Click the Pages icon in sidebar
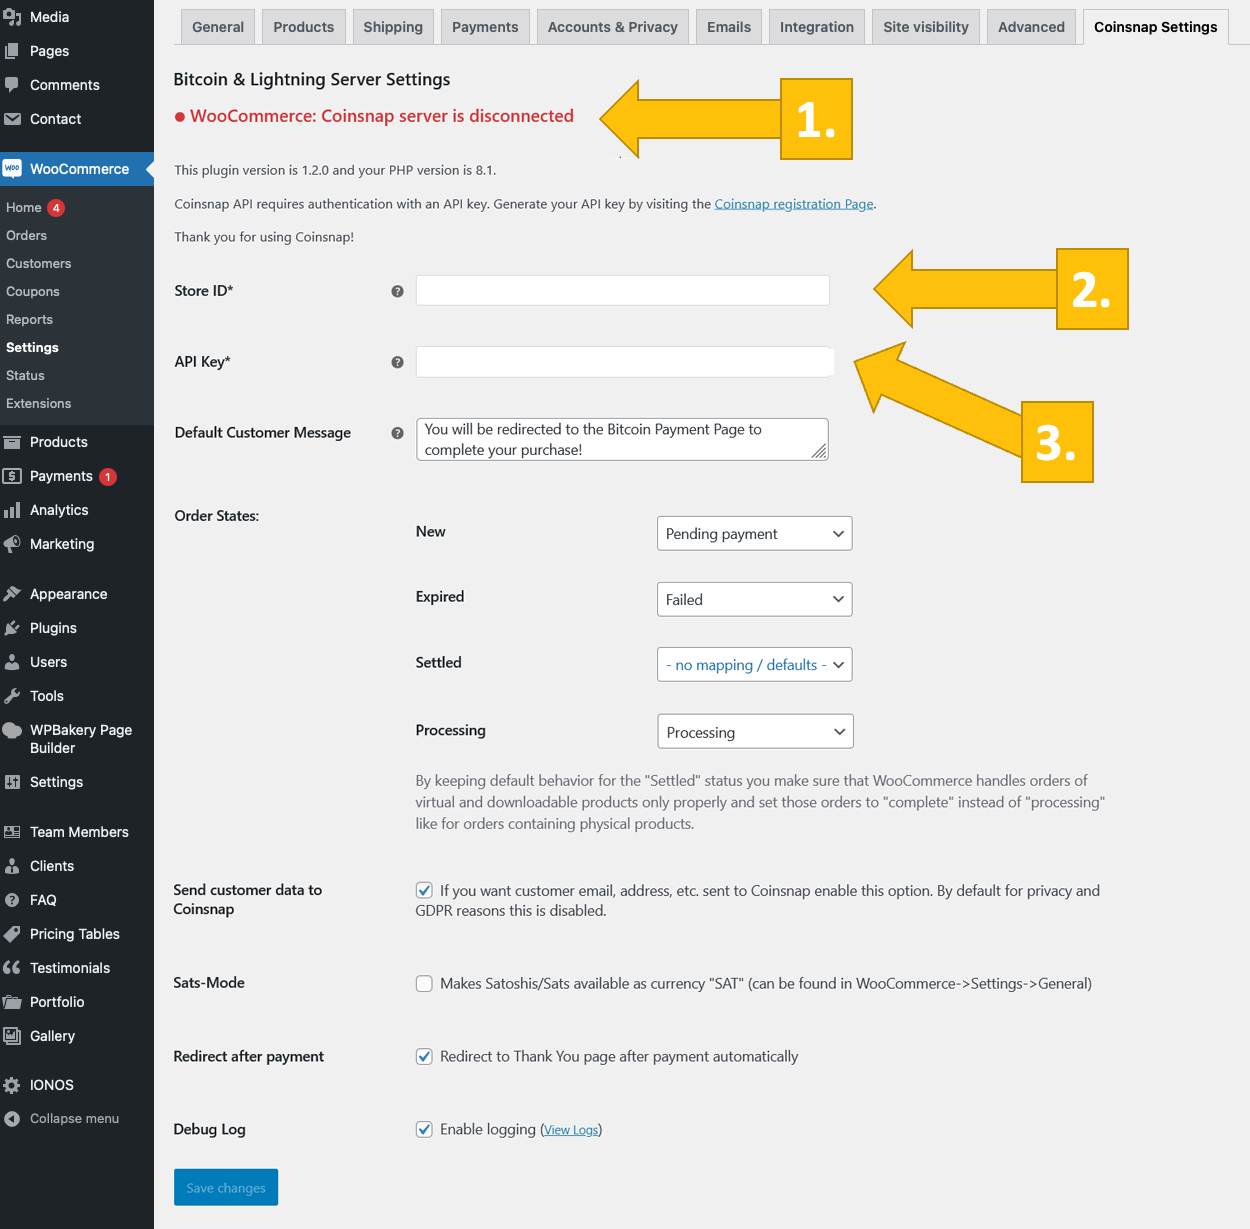This screenshot has width=1250, height=1229. [12, 51]
